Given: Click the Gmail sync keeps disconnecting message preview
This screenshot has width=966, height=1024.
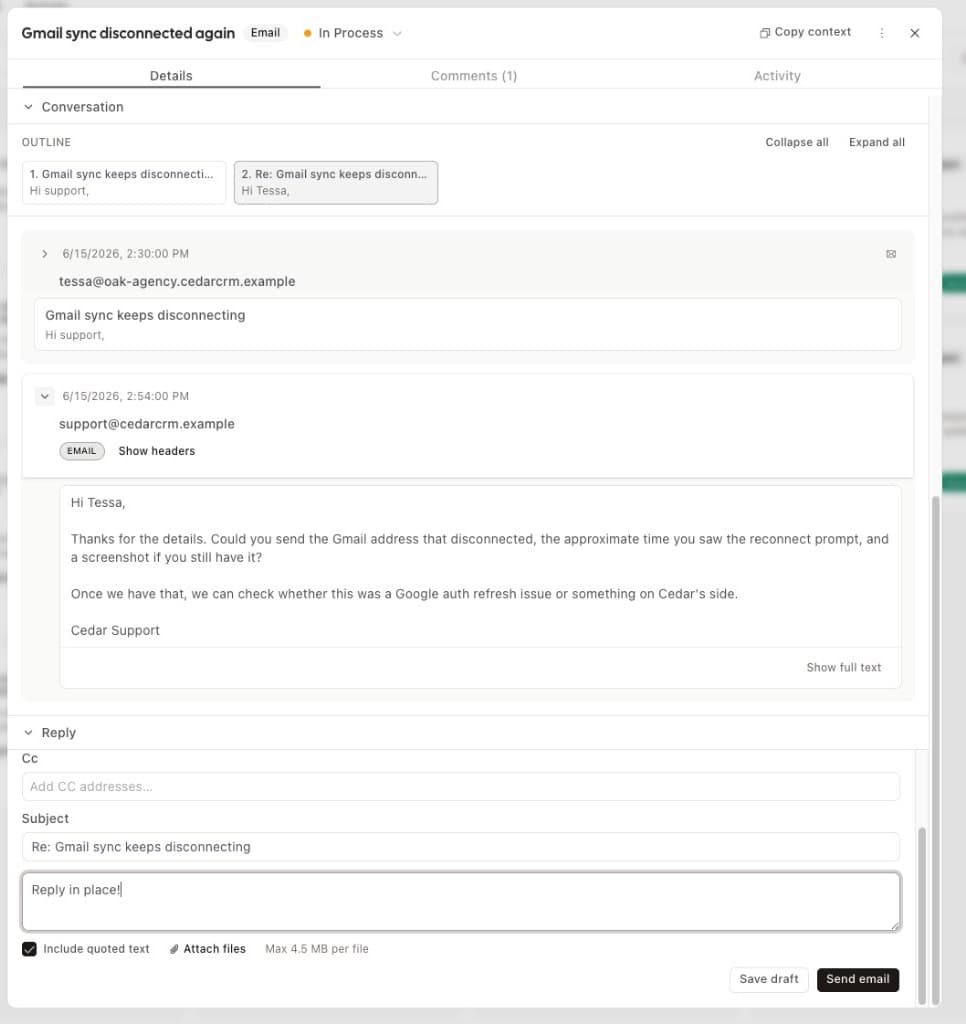Looking at the screenshot, I should coord(468,324).
